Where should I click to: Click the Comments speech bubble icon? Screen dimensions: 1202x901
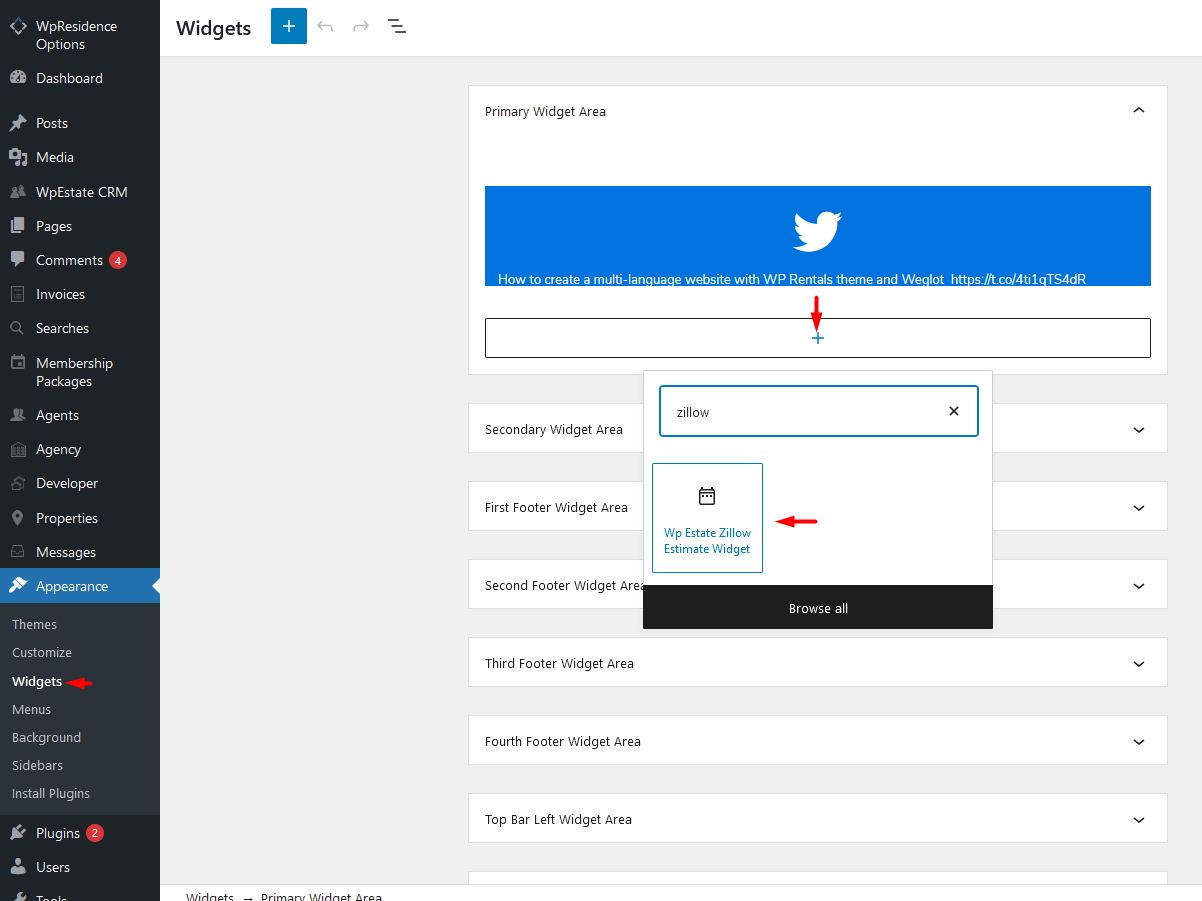pyautogui.click(x=18, y=260)
